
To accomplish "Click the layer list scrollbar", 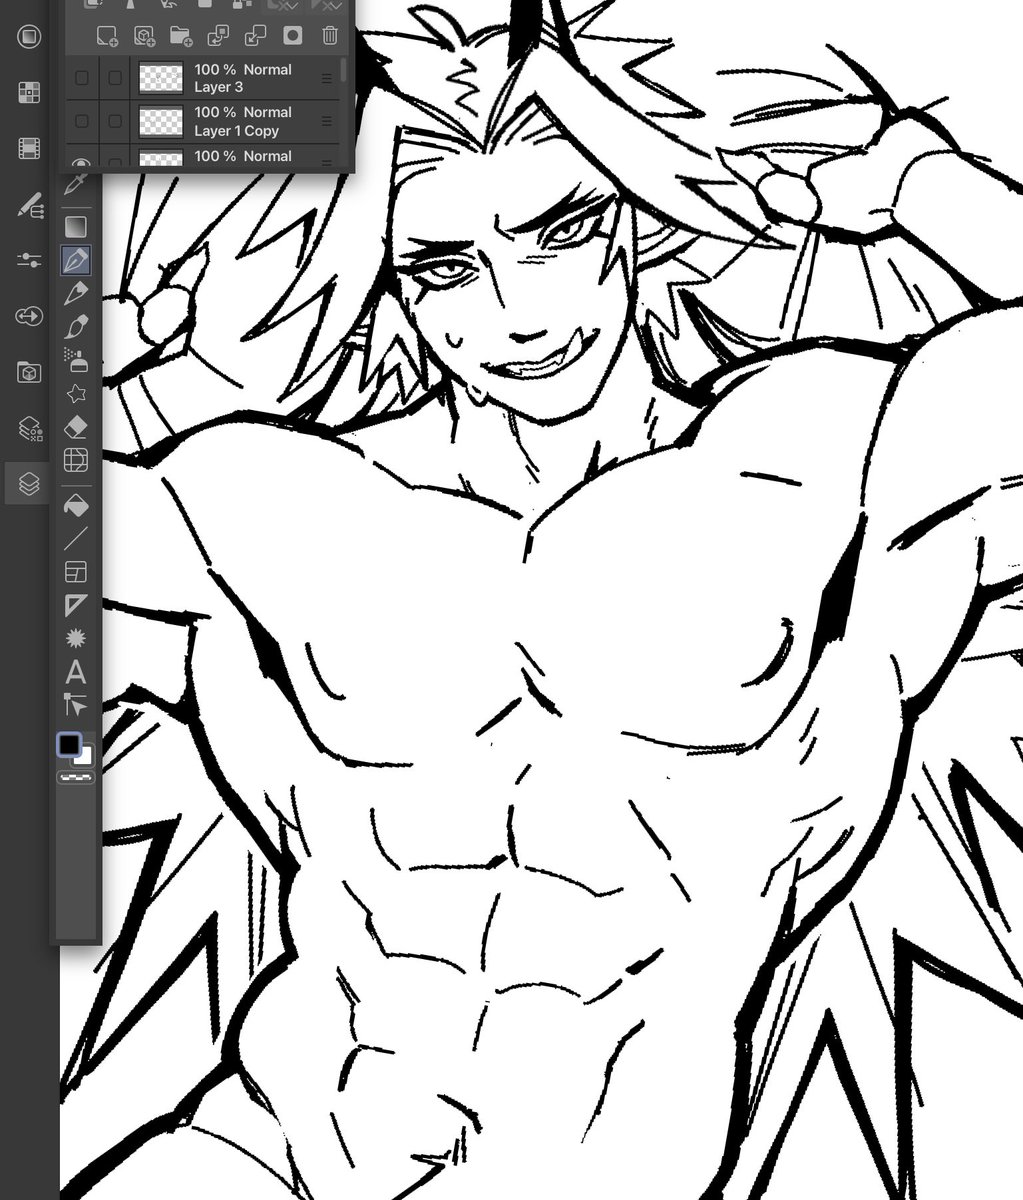I will [345, 70].
